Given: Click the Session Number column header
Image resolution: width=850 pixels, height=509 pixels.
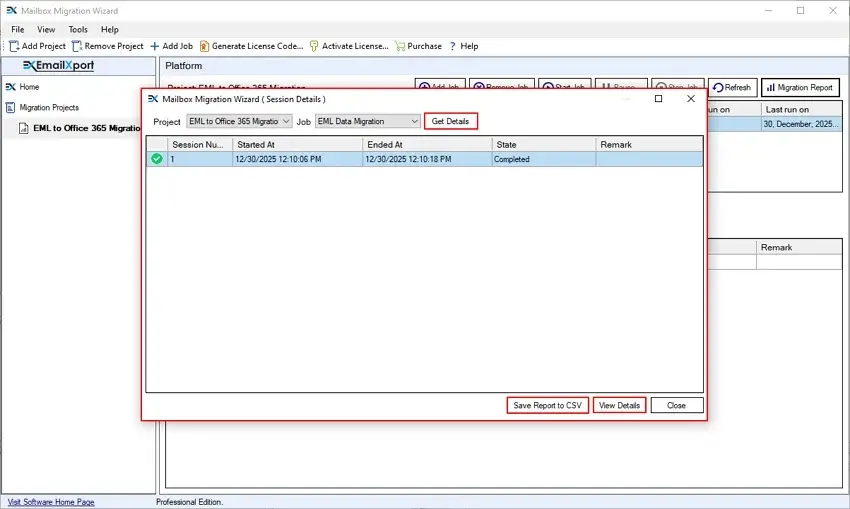Looking at the screenshot, I should pos(200,145).
